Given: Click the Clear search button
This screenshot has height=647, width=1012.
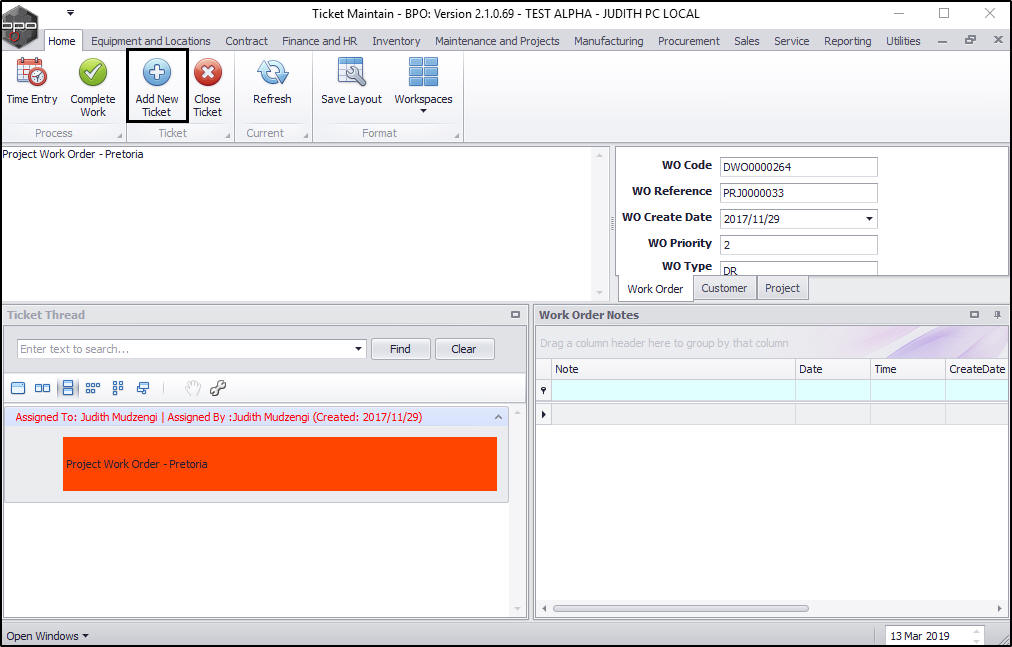Looking at the screenshot, I should 464,349.
